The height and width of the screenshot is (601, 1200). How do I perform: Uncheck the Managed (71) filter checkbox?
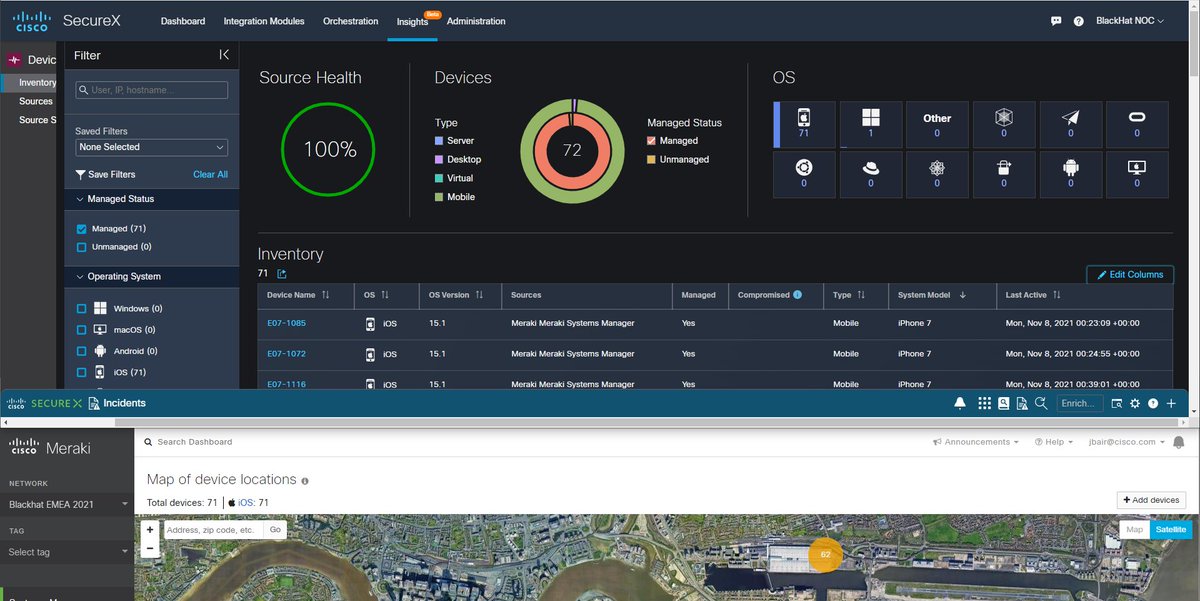pos(82,229)
